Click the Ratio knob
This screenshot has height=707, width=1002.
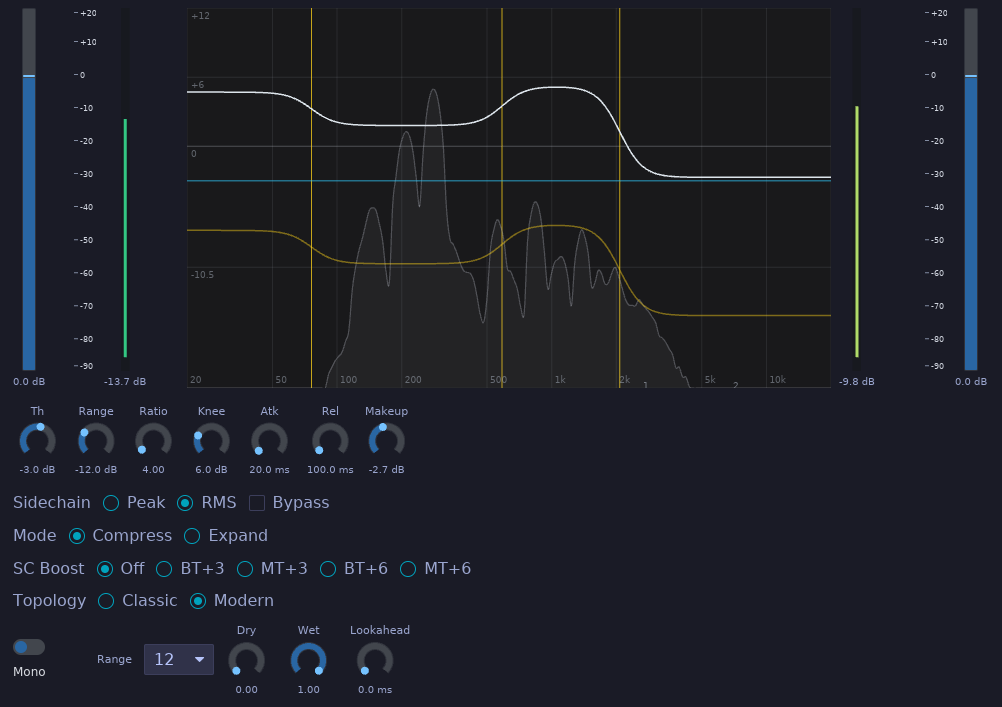pos(153,440)
